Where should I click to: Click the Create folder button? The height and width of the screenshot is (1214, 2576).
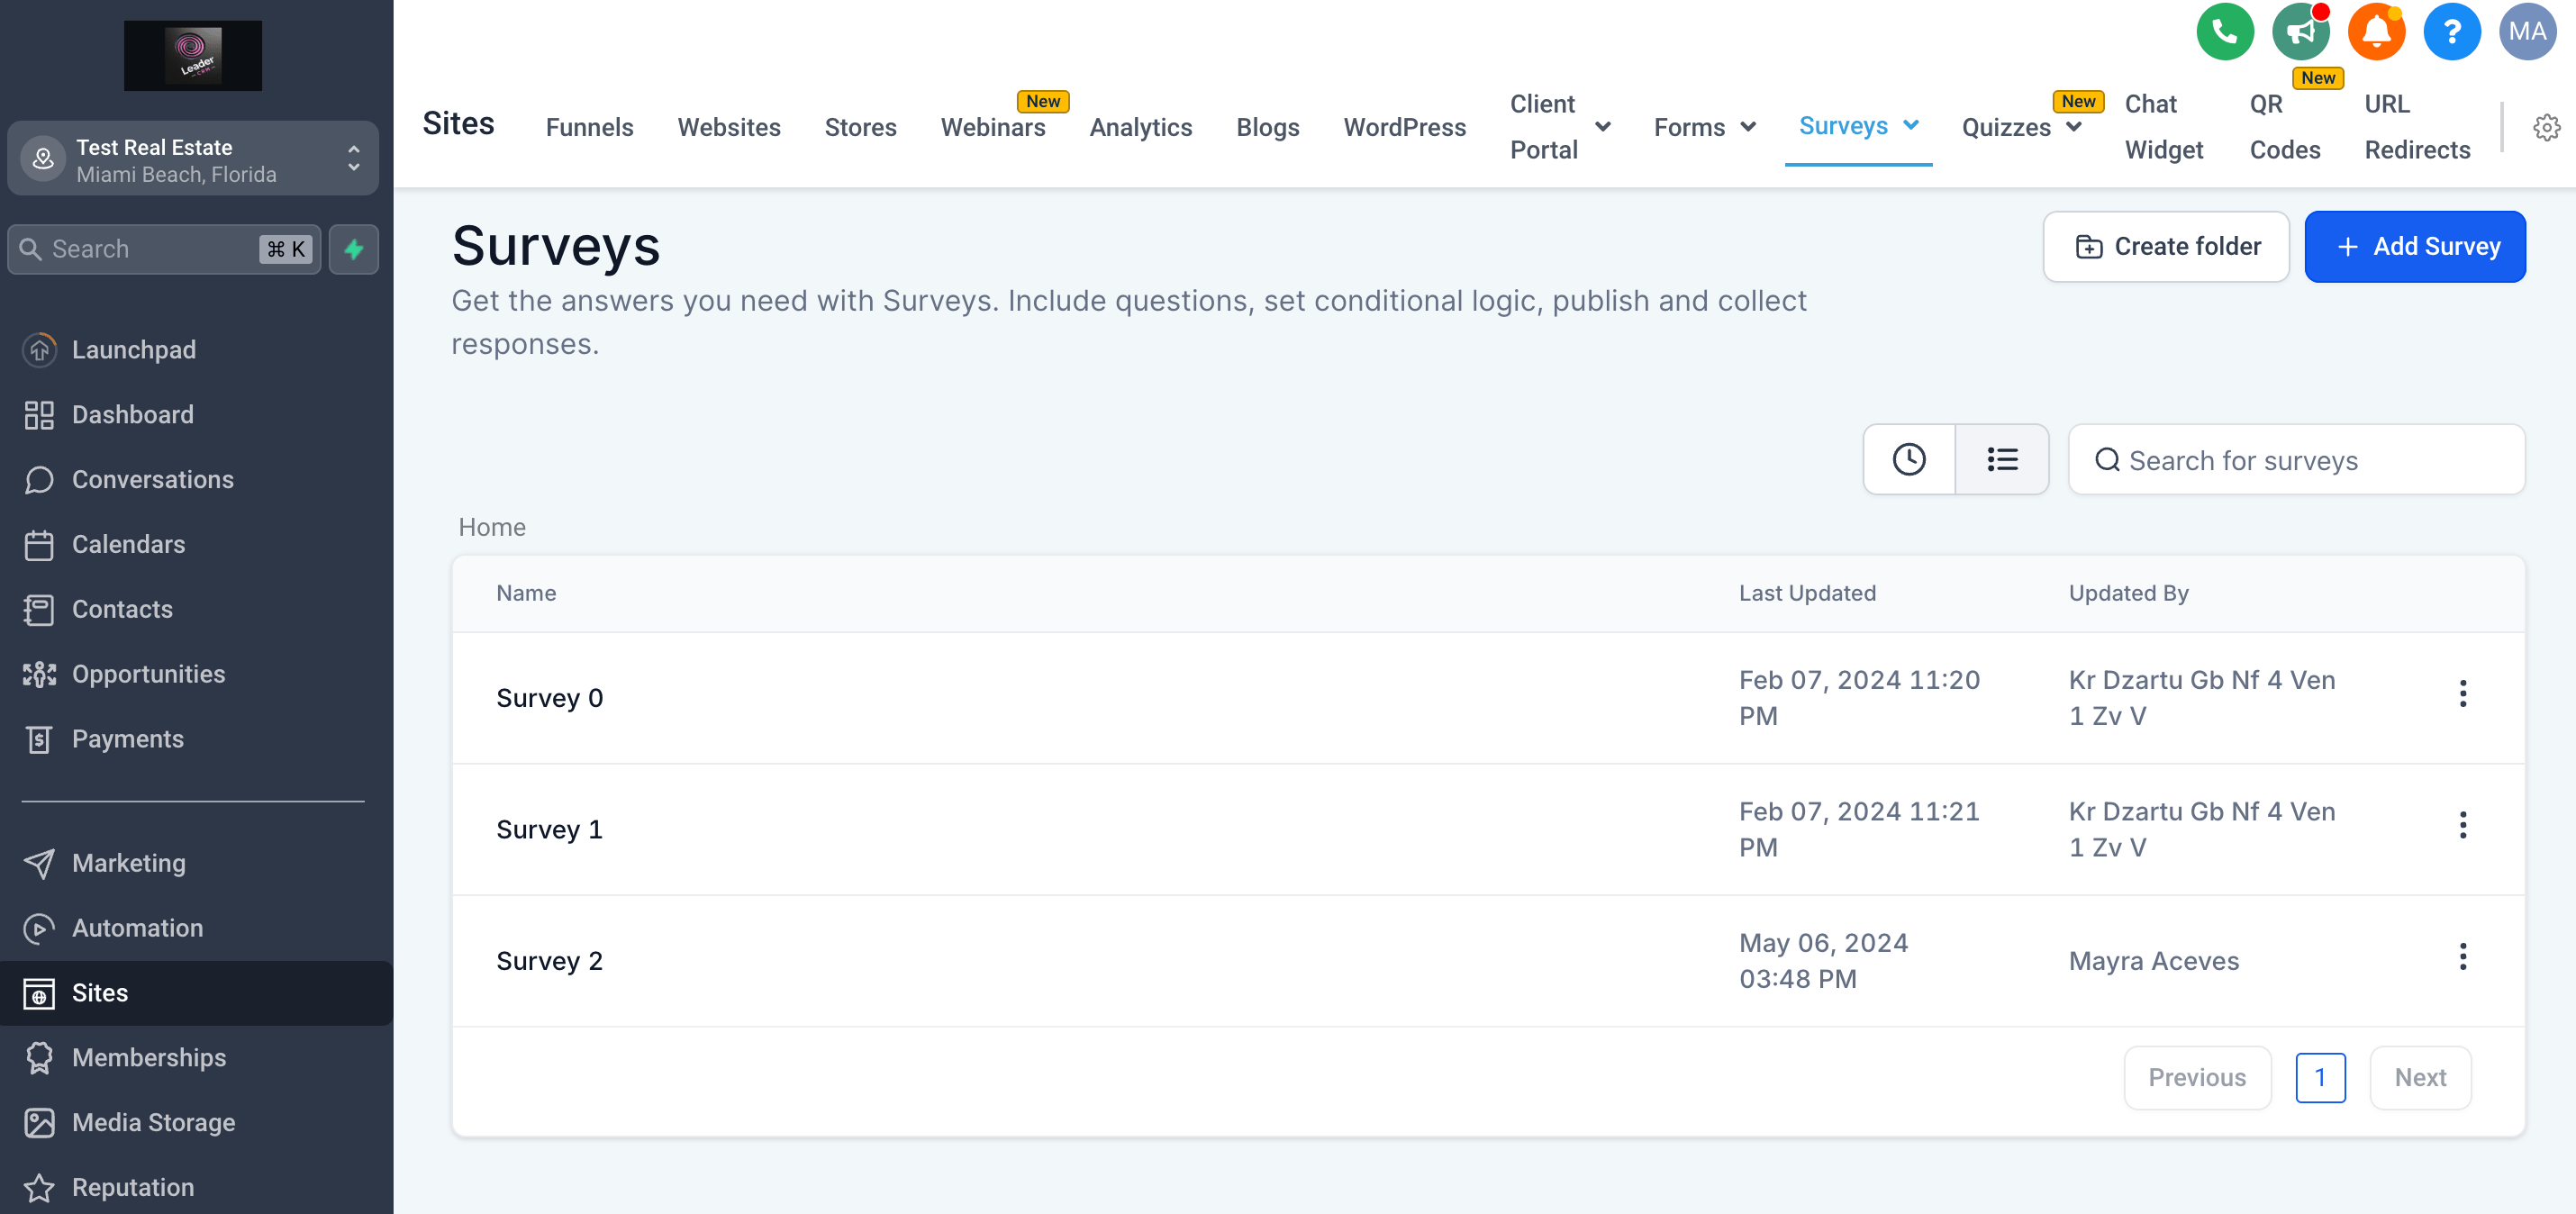pyautogui.click(x=2165, y=246)
